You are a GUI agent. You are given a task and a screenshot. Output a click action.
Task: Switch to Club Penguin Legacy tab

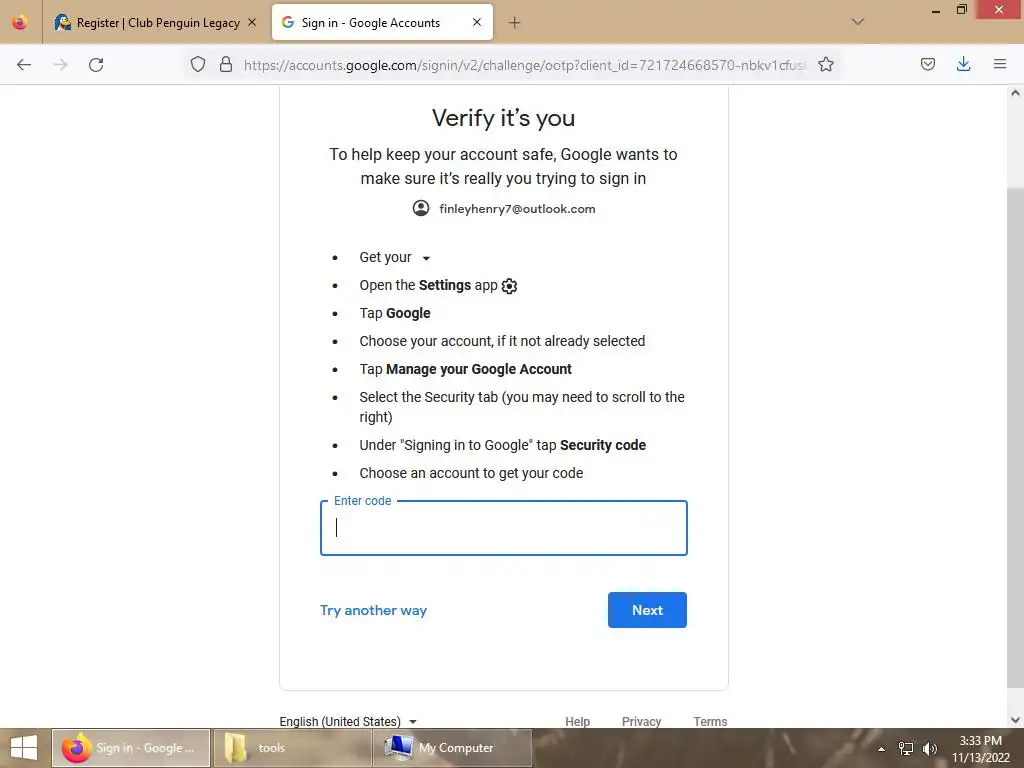point(157,23)
